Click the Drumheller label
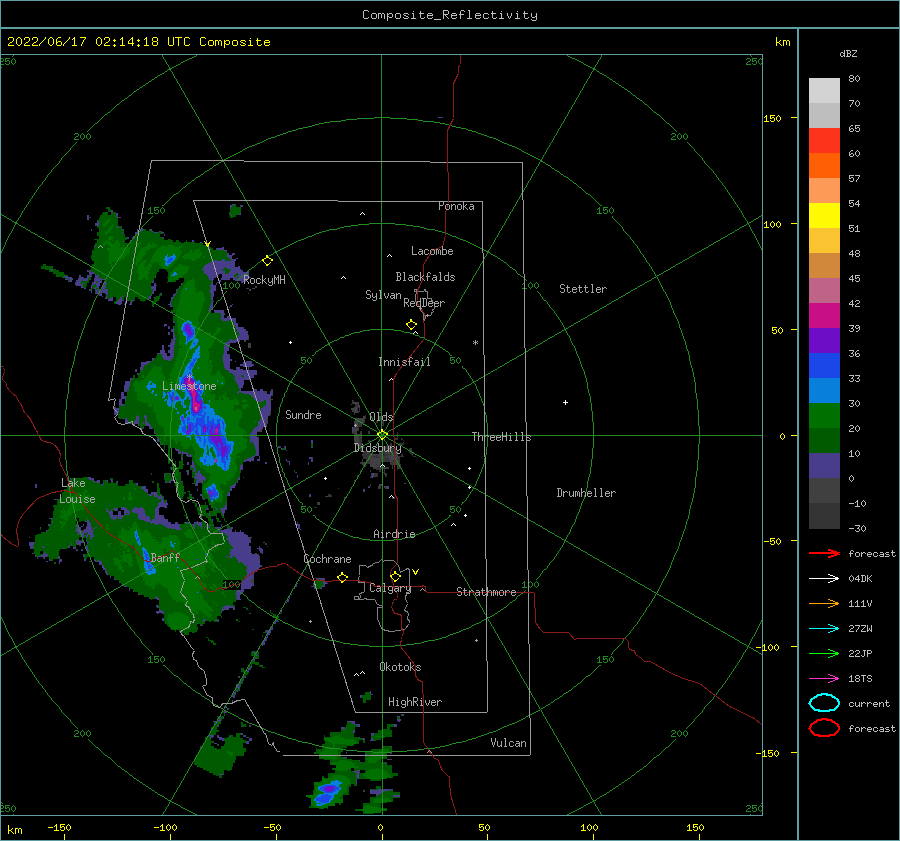 tap(586, 493)
